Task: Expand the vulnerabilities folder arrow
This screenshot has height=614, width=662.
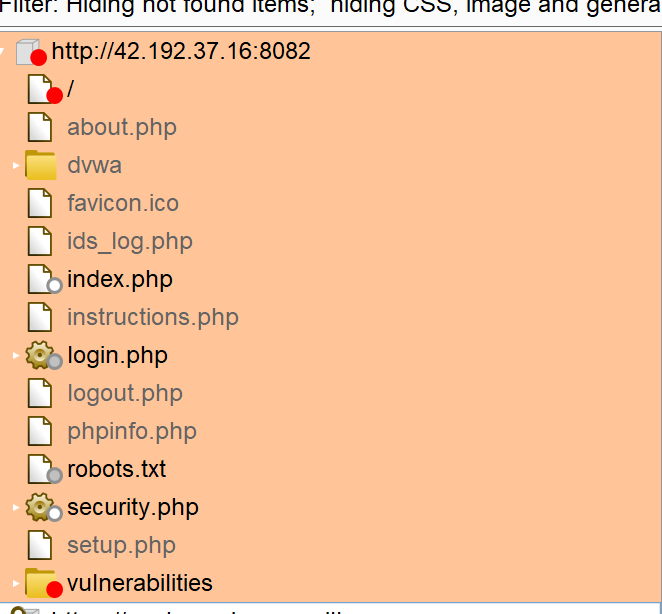Action: (16, 583)
